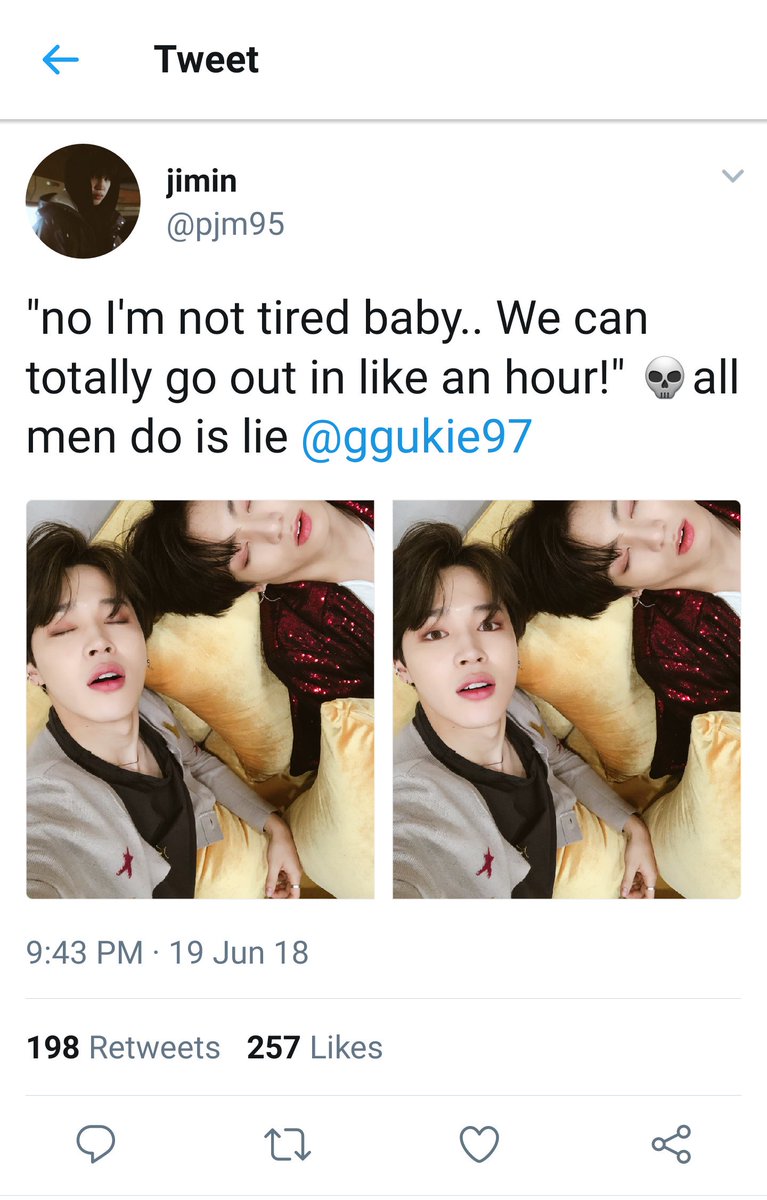This screenshot has width=767, height=1200.
Task: Open the @ggukie97 mention link
Action: [x=416, y=438]
